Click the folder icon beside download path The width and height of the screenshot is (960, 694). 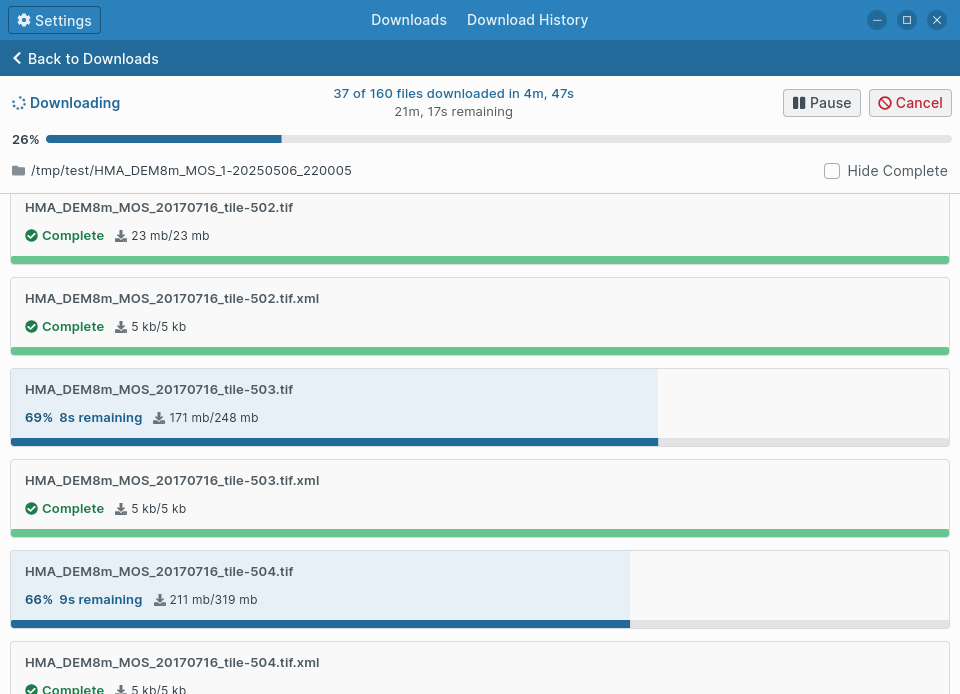(18, 171)
